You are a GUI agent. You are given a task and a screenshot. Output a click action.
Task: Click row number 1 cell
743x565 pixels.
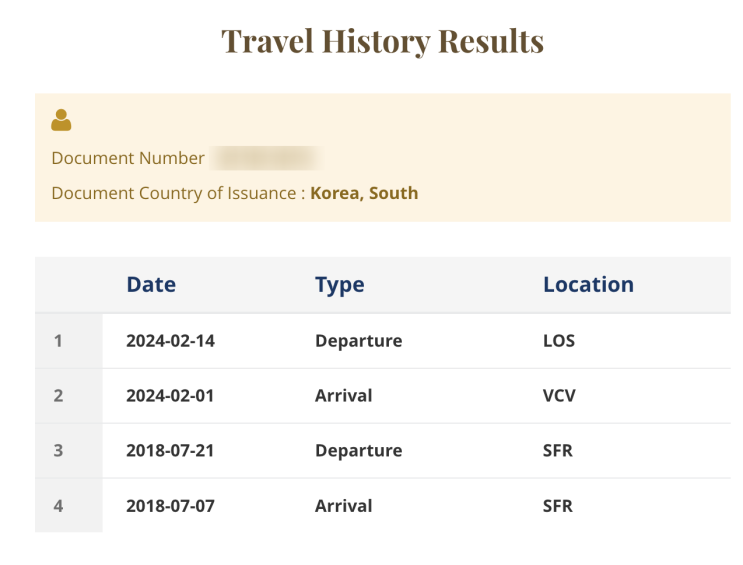(58, 341)
